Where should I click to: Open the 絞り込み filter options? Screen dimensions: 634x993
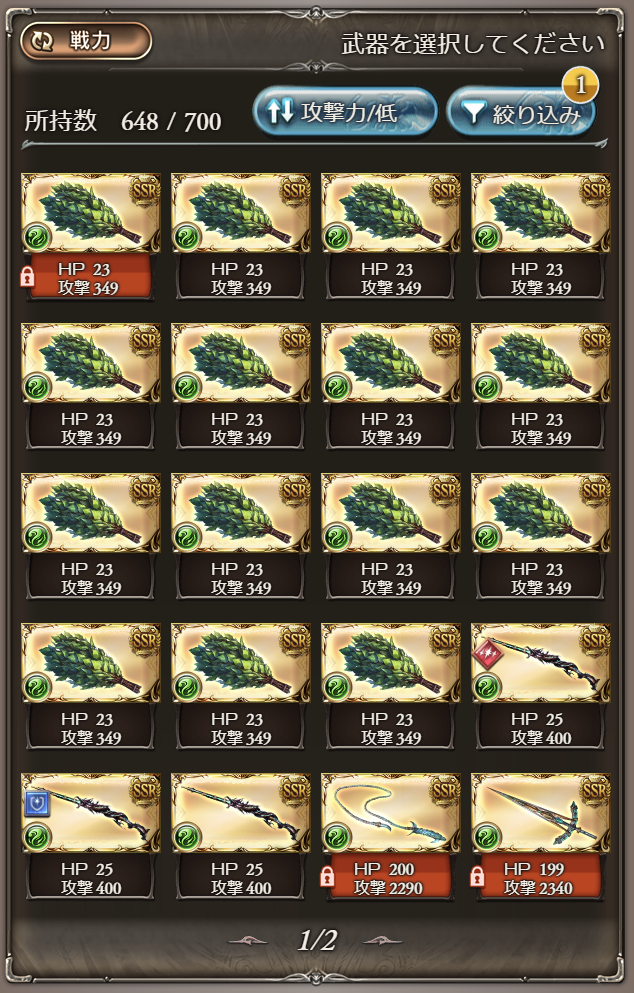521,114
